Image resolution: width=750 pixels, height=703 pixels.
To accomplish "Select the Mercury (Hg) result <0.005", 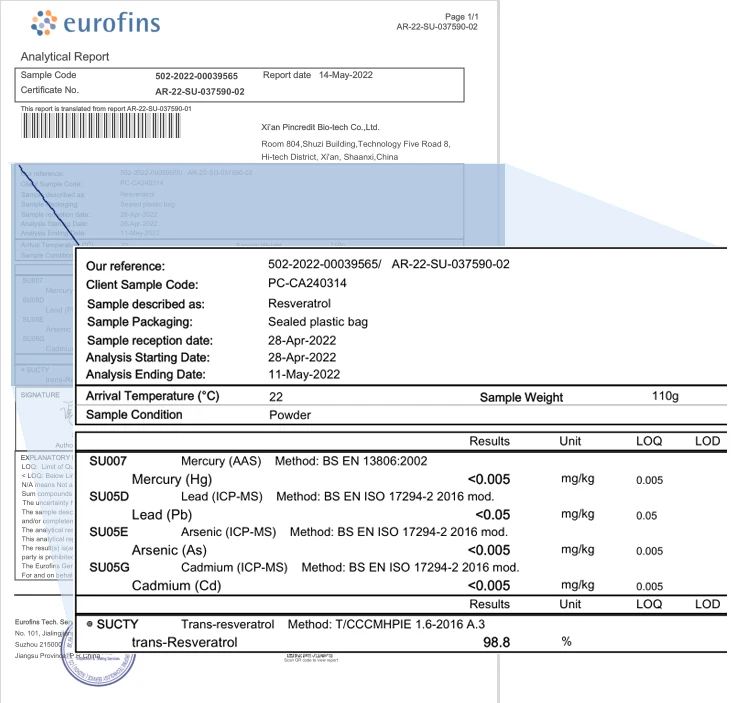I will [489, 480].
